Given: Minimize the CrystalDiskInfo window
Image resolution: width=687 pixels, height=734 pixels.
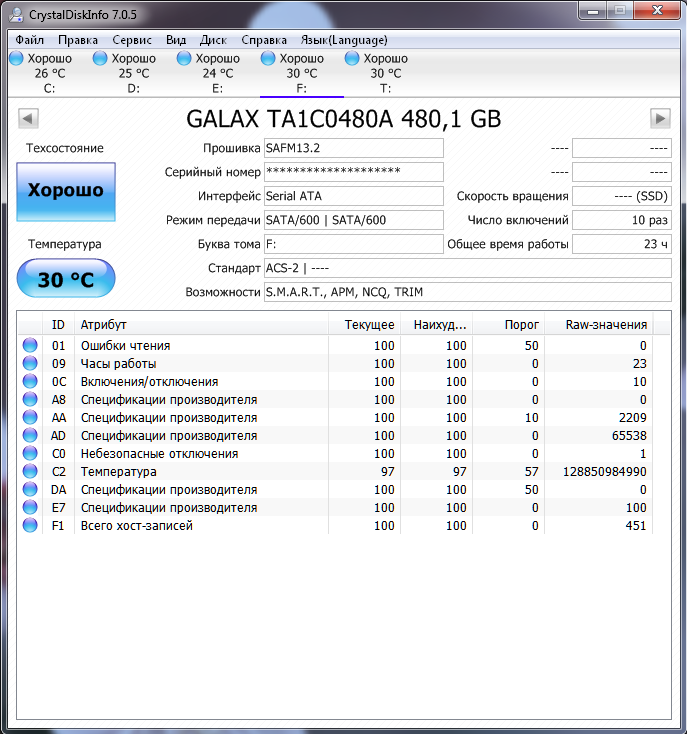Looking at the screenshot, I should (x=593, y=10).
